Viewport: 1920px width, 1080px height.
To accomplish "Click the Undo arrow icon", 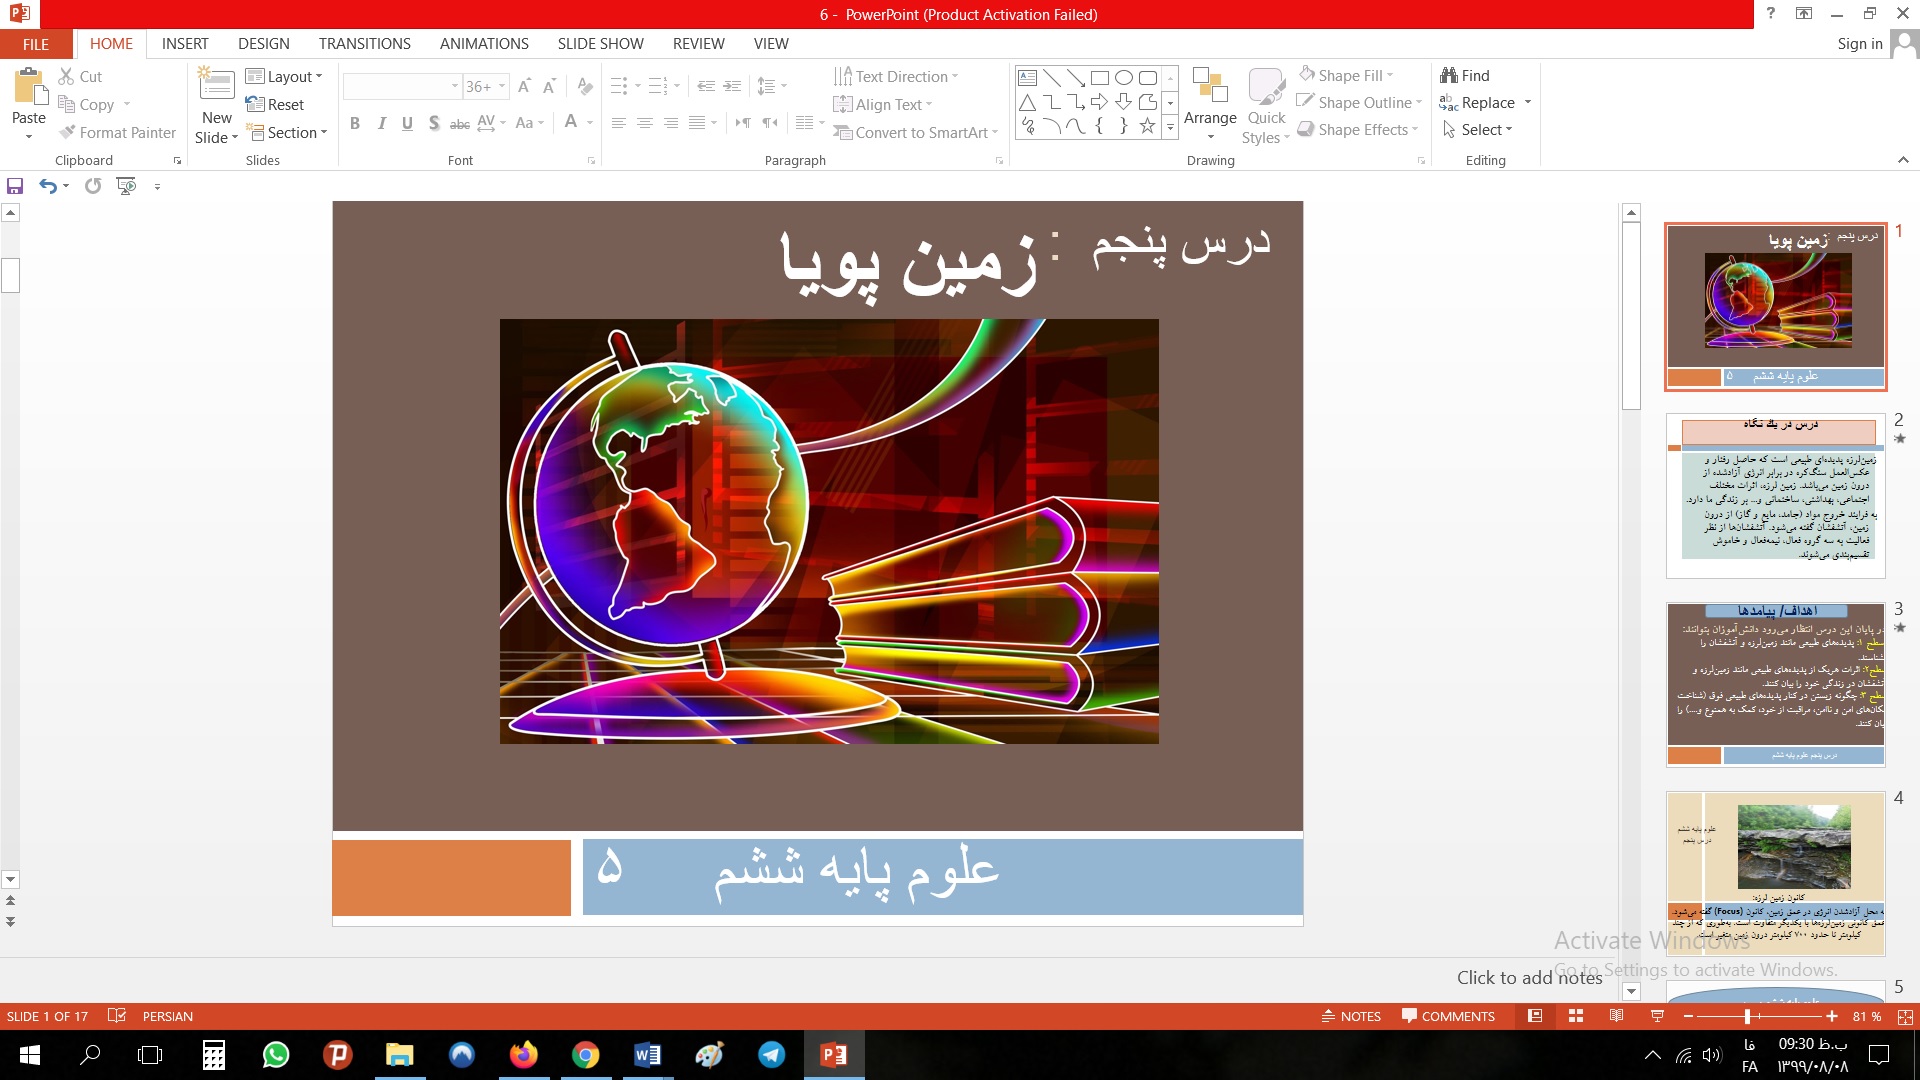I will click(47, 186).
